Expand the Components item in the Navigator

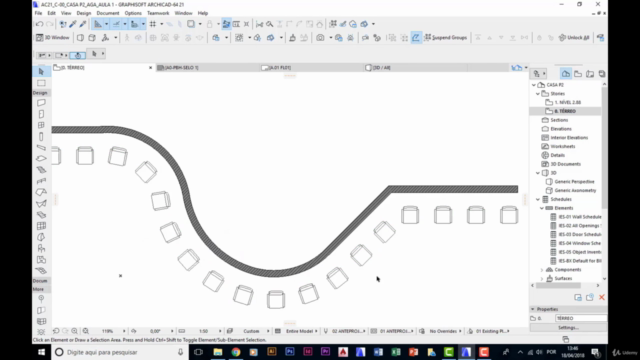pos(542,270)
